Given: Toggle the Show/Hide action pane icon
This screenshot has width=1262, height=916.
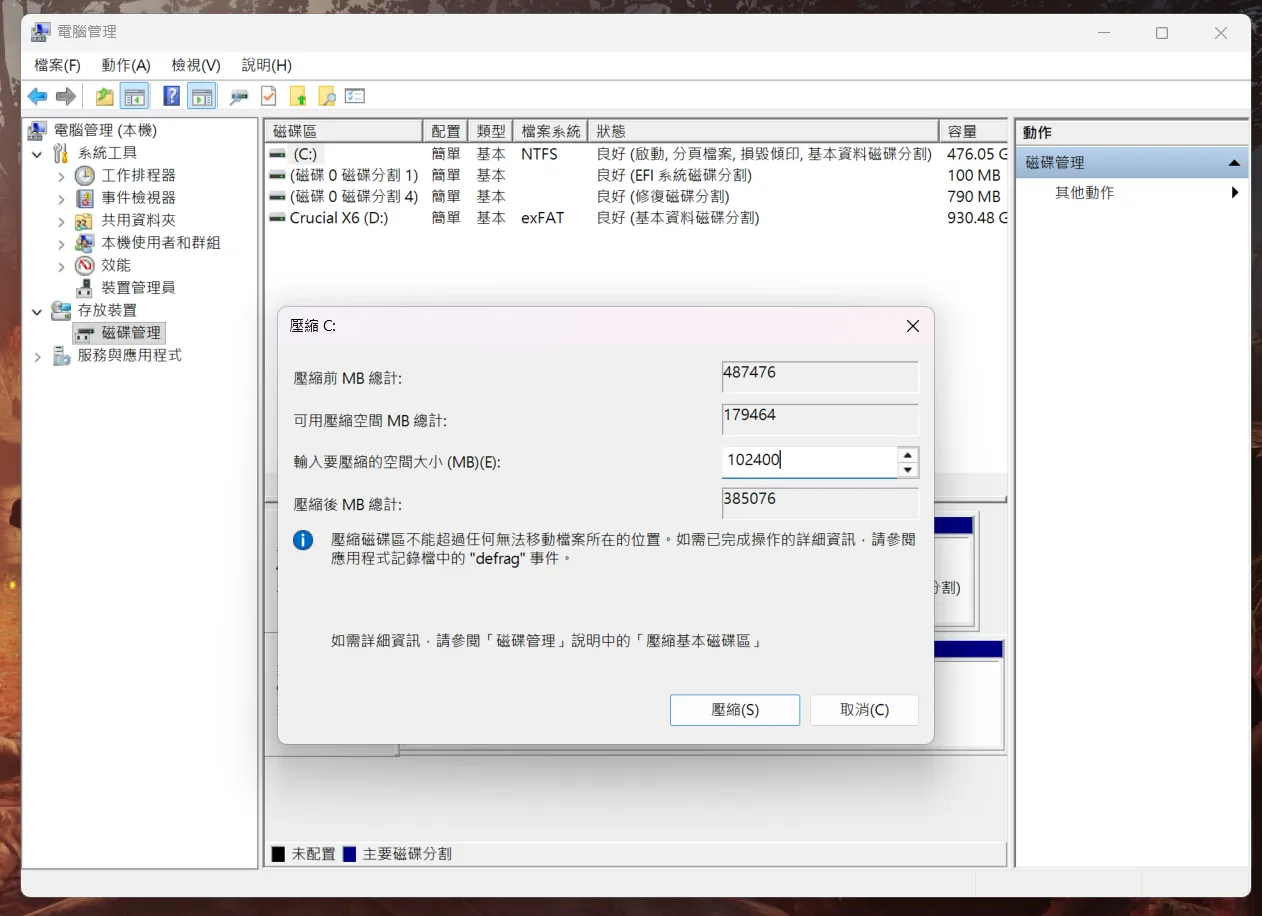Looking at the screenshot, I should coord(201,95).
